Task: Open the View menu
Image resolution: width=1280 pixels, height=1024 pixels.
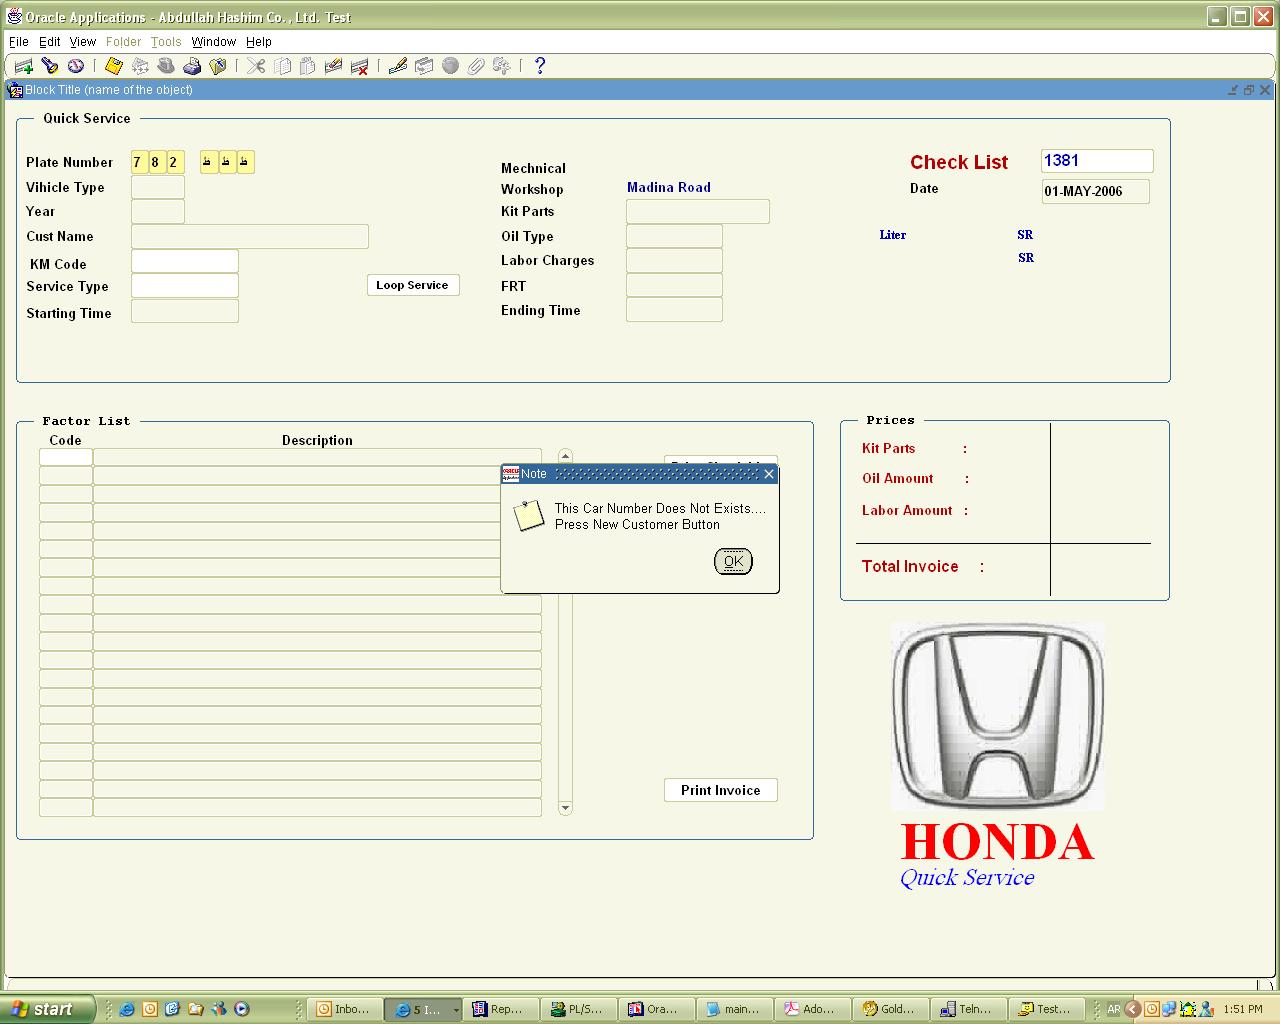Action: tap(82, 42)
